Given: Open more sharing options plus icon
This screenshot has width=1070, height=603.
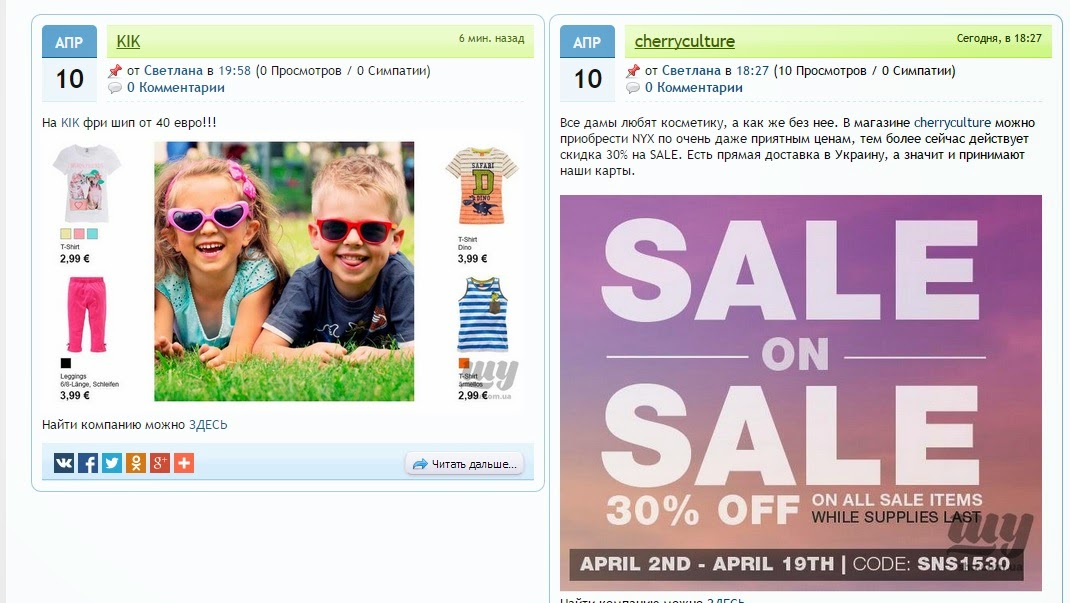Looking at the screenshot, I should click(184, 463).
